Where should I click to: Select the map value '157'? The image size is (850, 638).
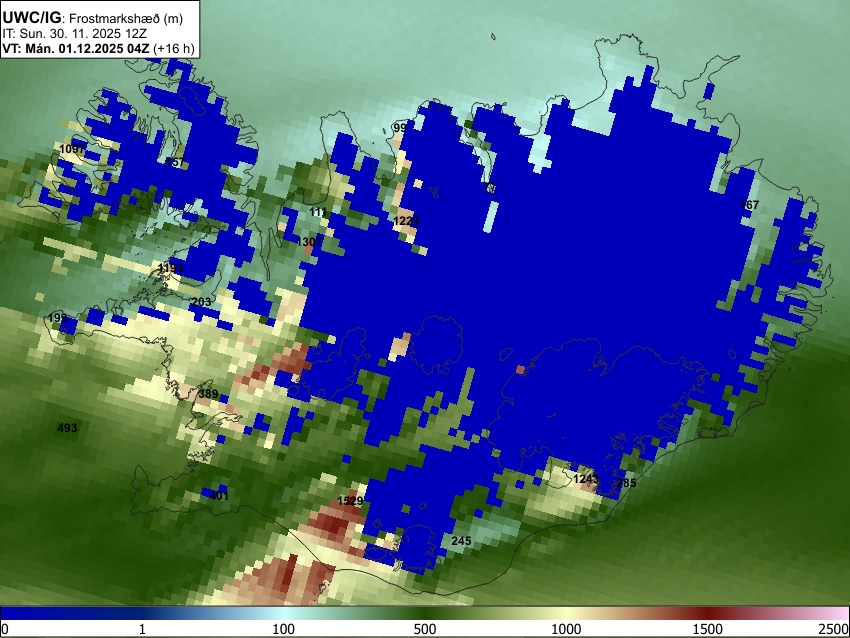click(175, 162)
